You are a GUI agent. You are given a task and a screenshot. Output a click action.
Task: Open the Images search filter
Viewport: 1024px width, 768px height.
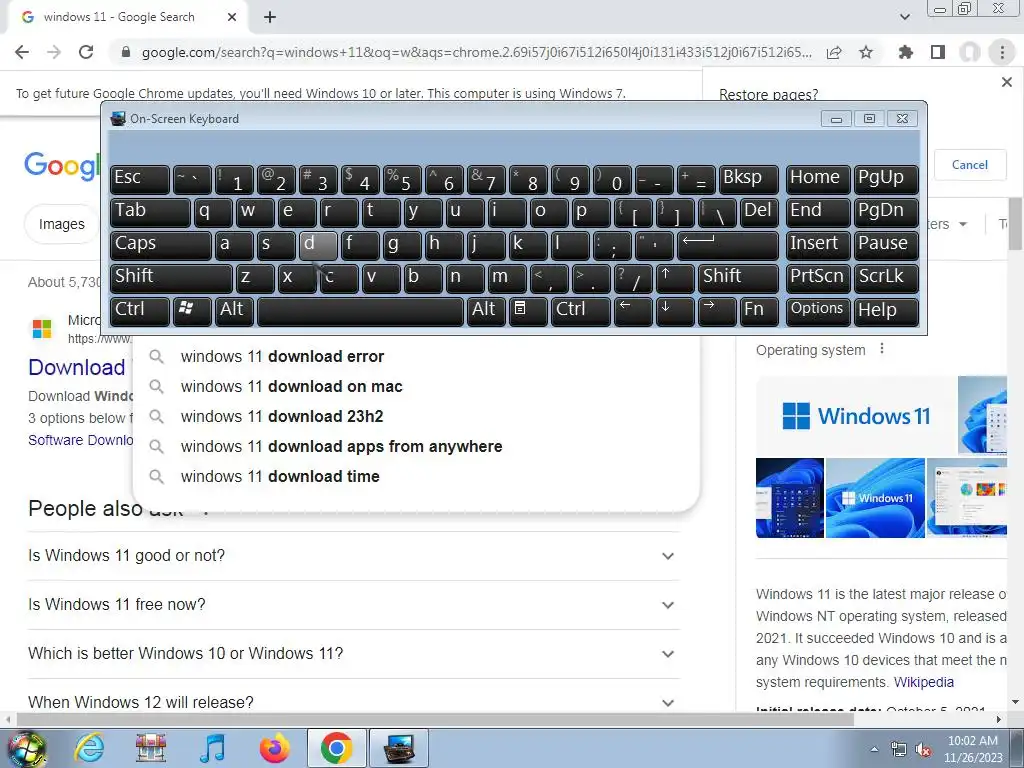coord(61,224)
